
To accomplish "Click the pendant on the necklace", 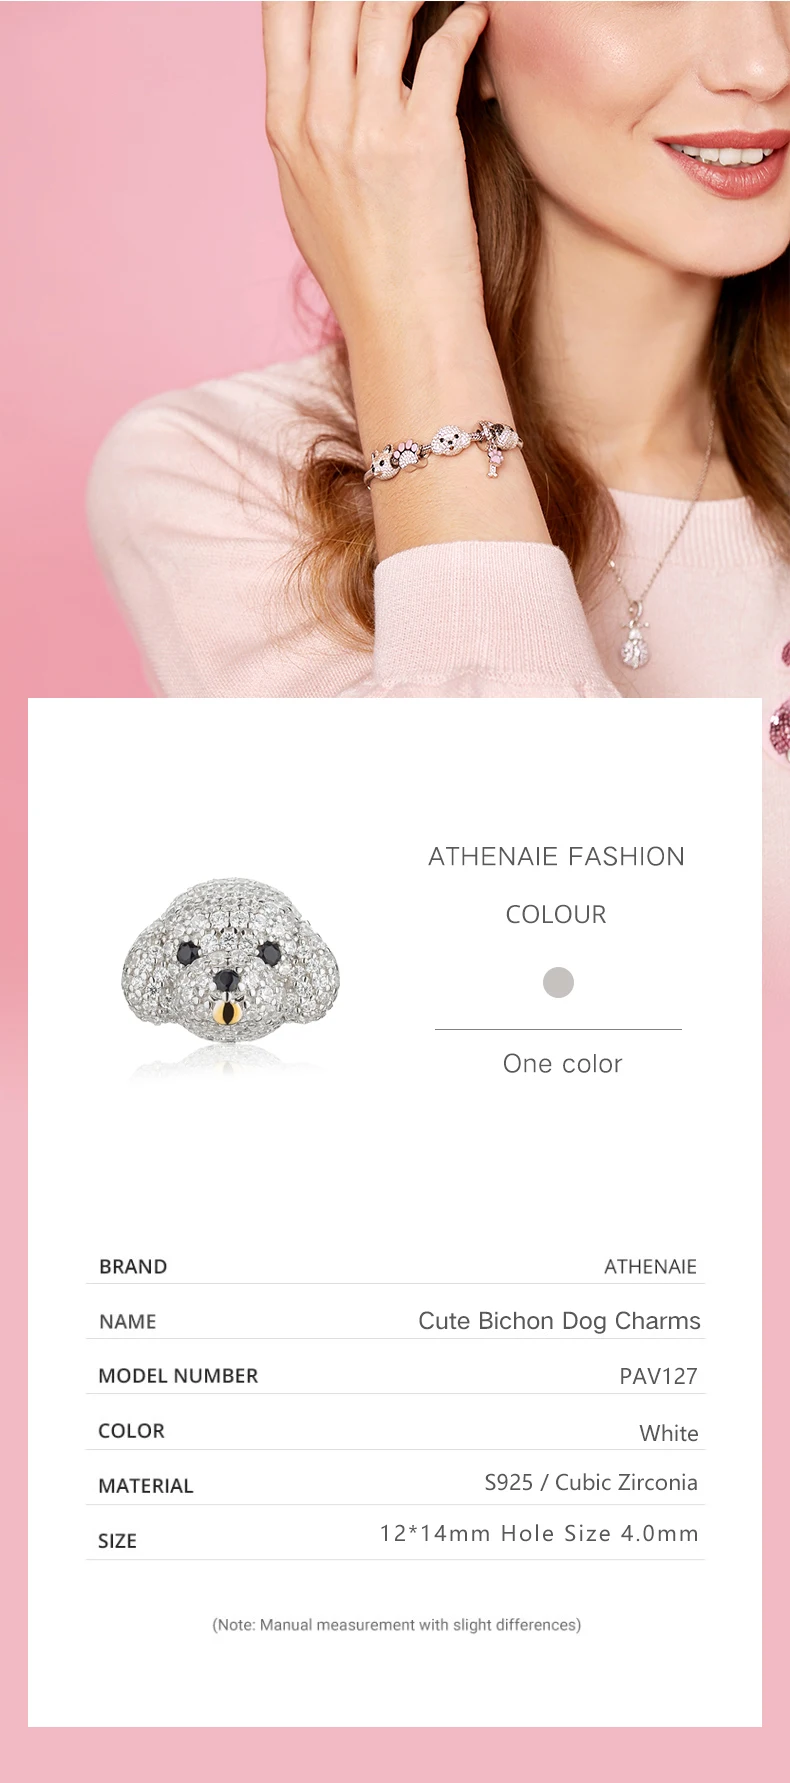I will pos(637,641).
